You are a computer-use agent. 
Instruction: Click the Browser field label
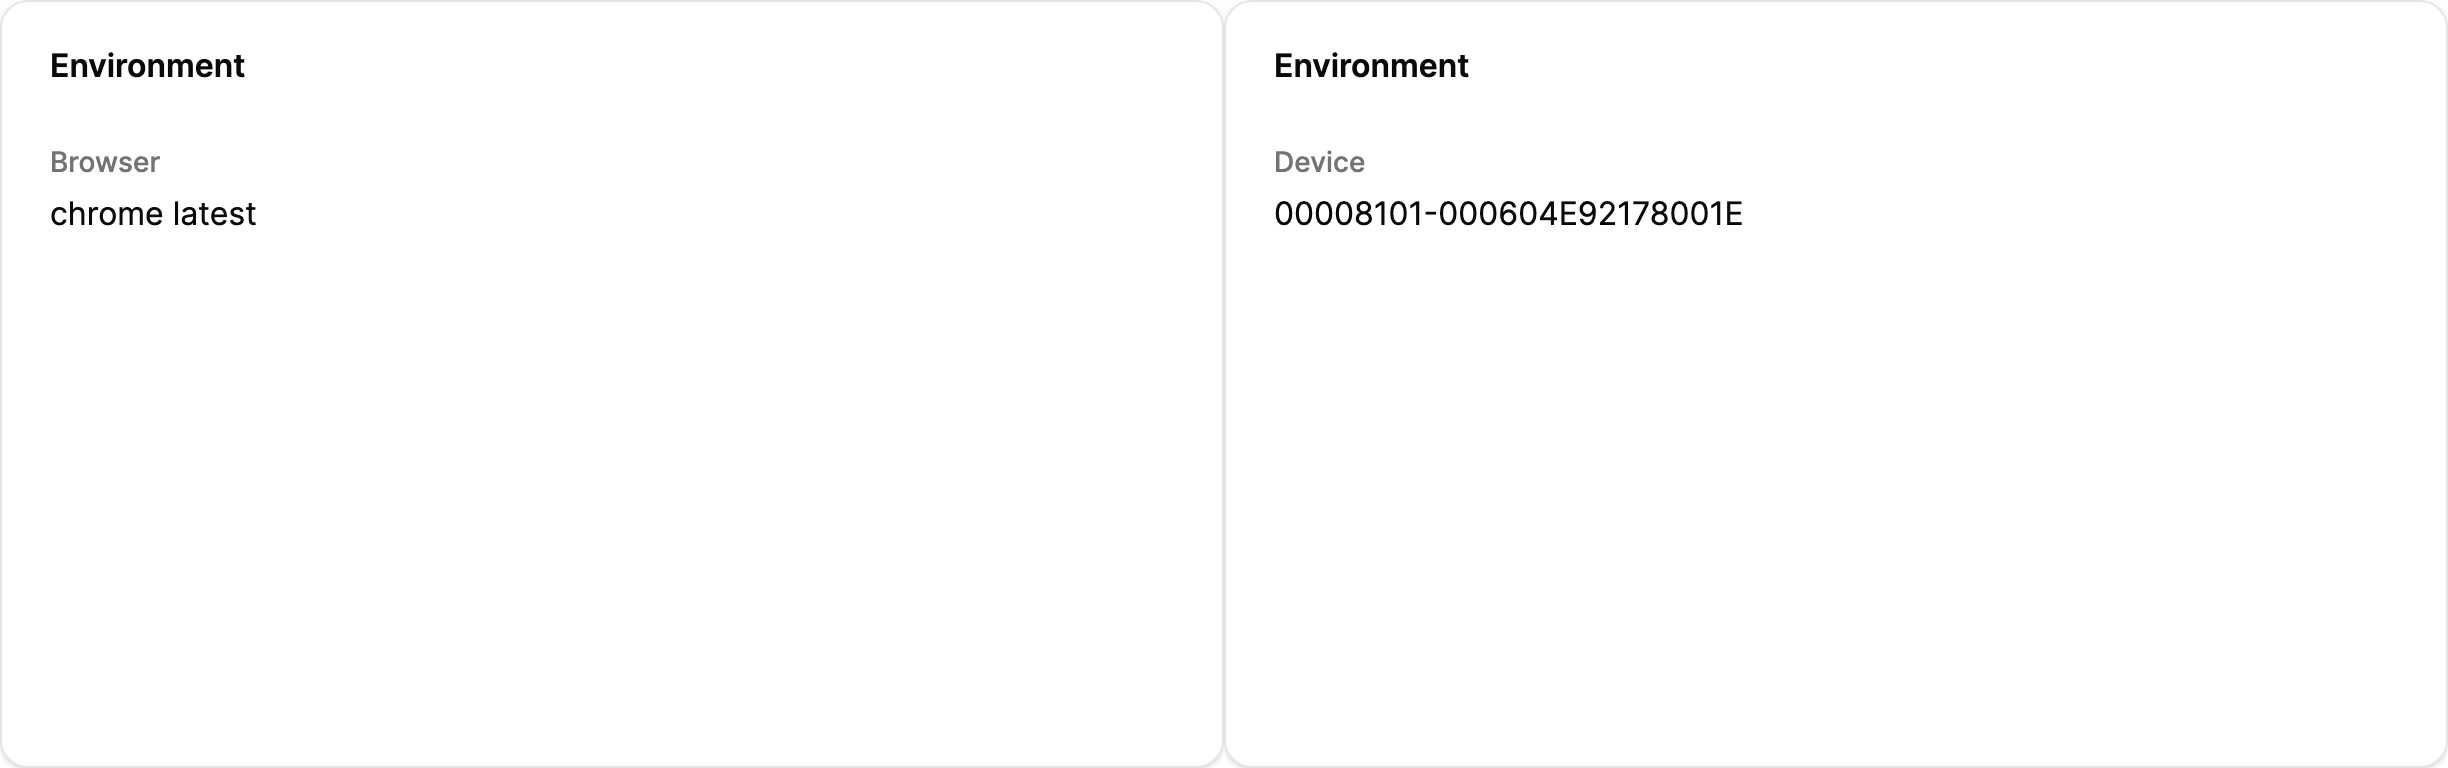click(x=105, y=162)
